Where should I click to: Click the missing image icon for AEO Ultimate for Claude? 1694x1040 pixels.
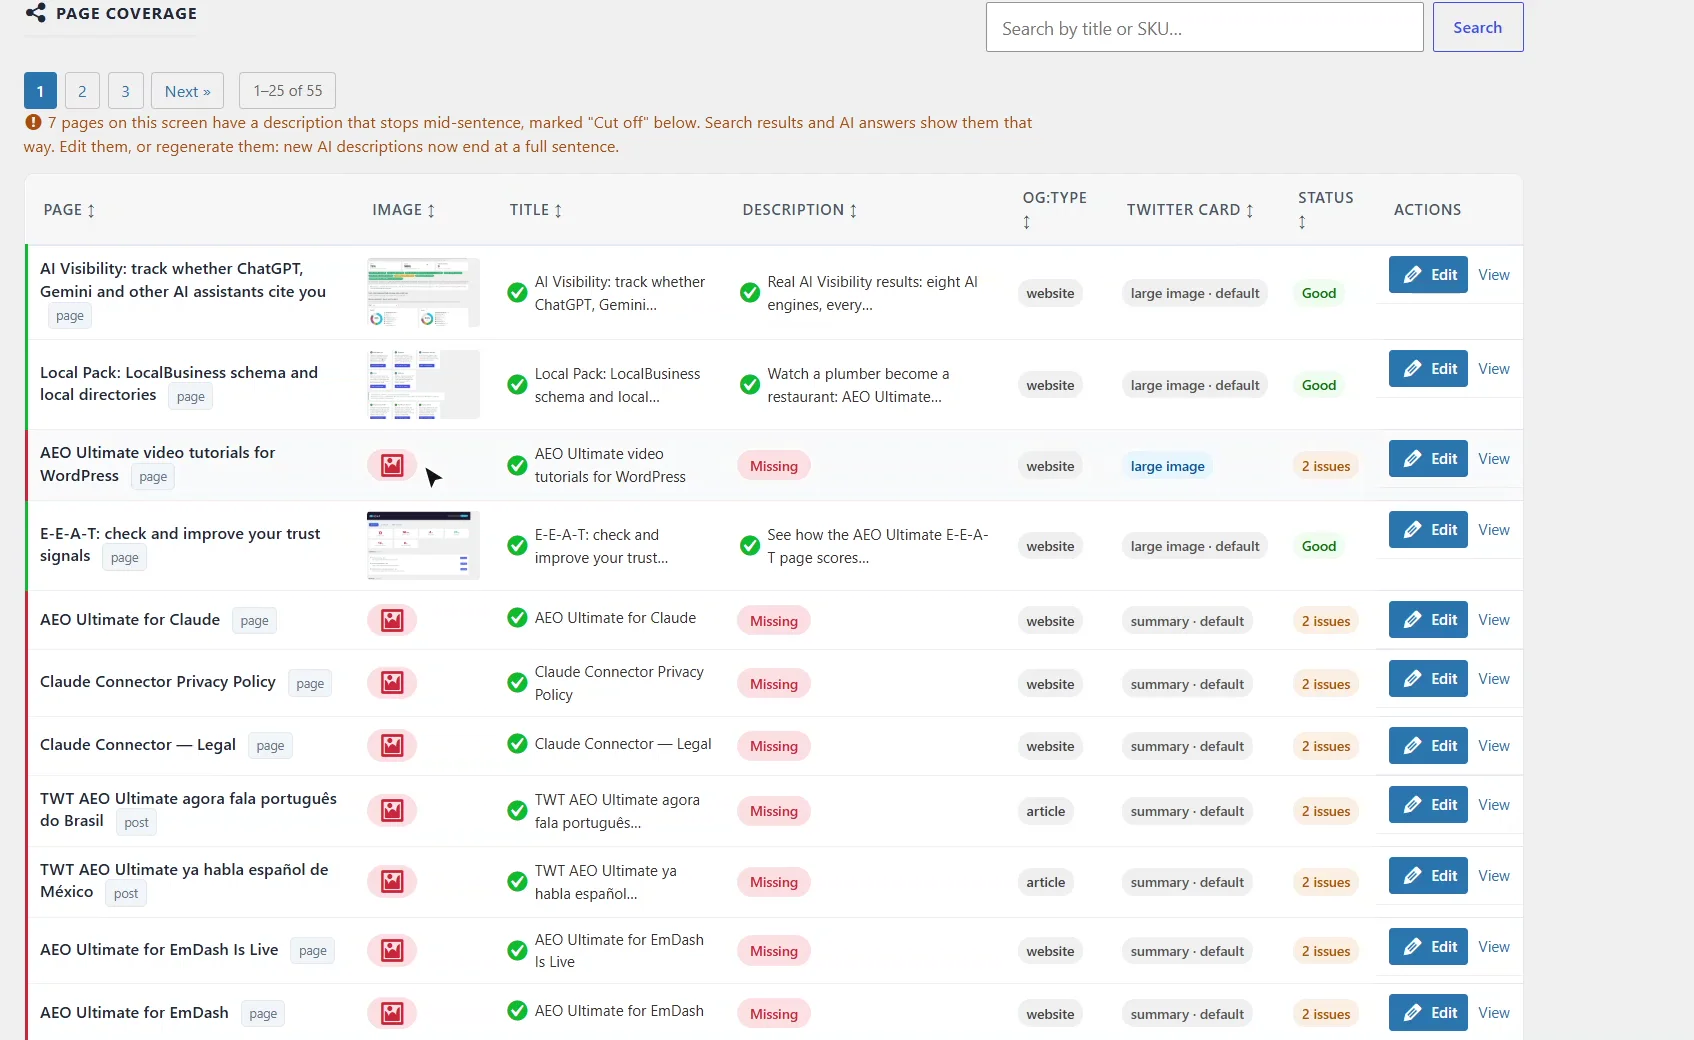(392, 620)
